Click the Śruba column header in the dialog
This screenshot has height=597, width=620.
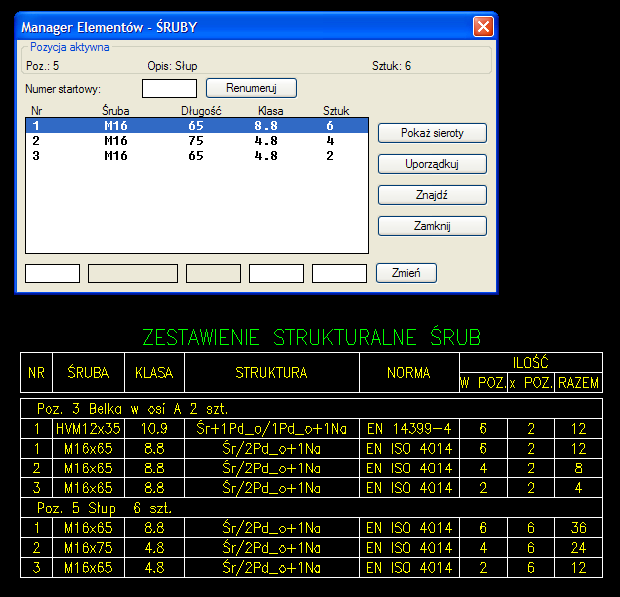(x=115, y=111)
